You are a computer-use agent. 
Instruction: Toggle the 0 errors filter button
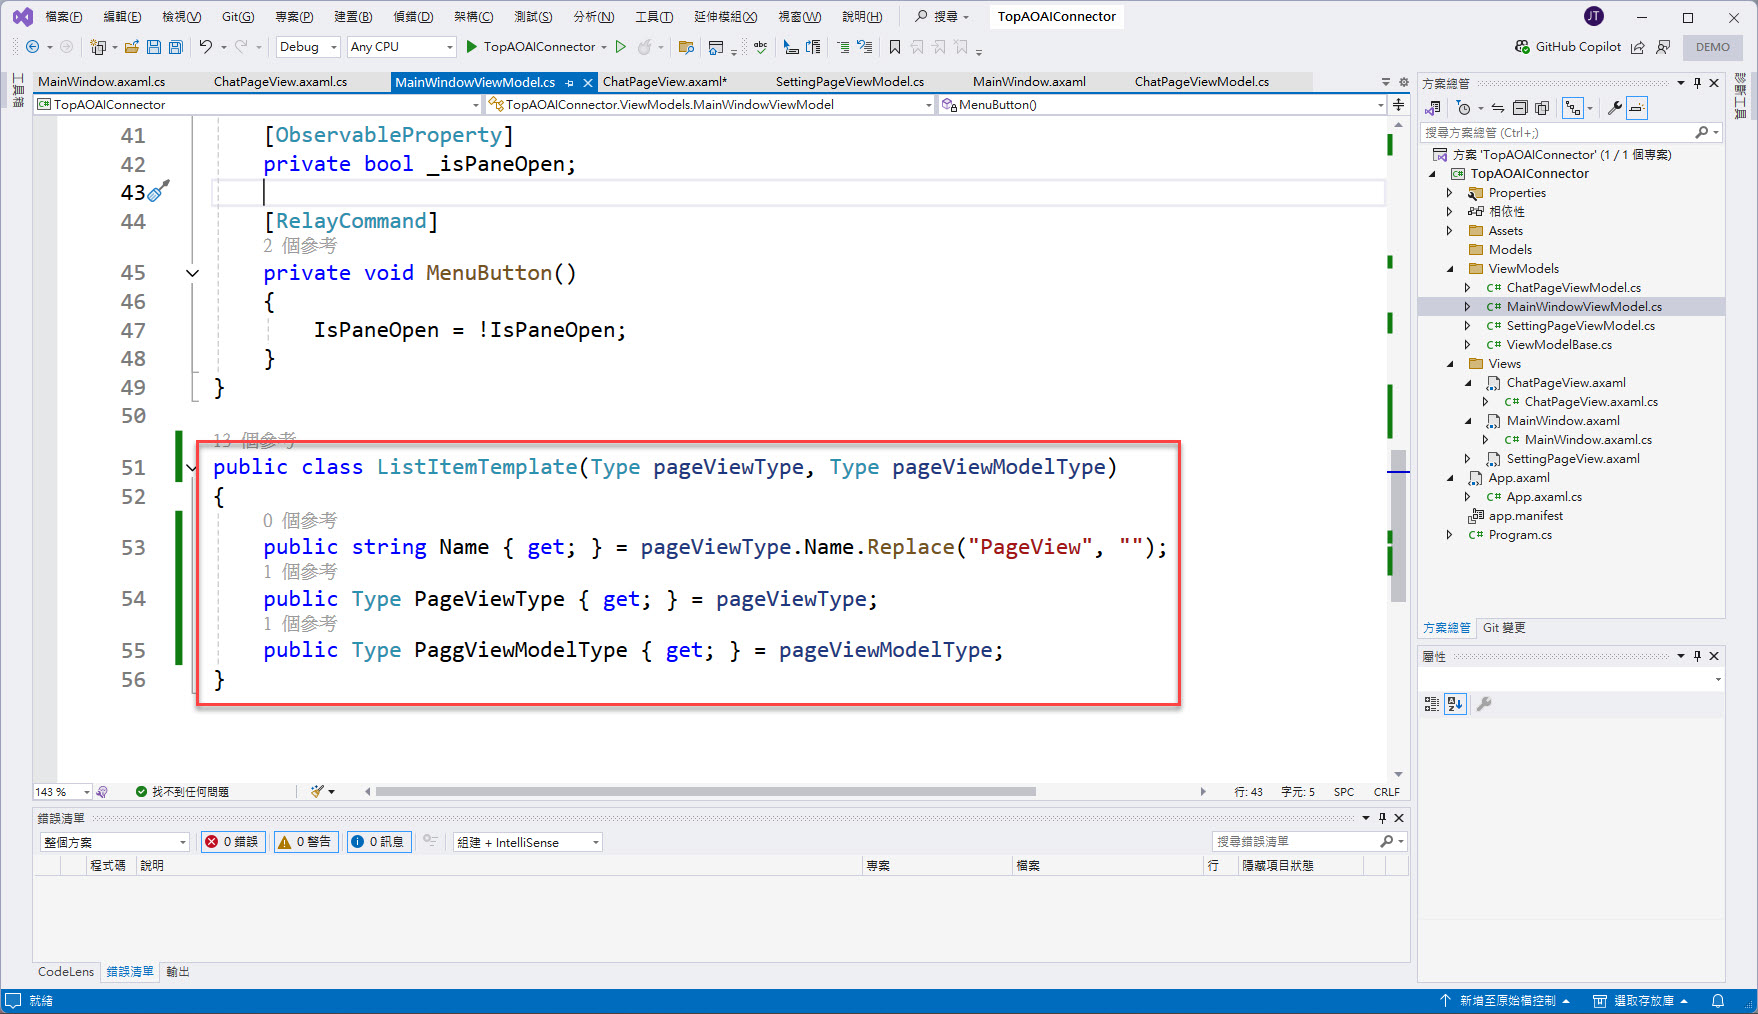[232, 842]
